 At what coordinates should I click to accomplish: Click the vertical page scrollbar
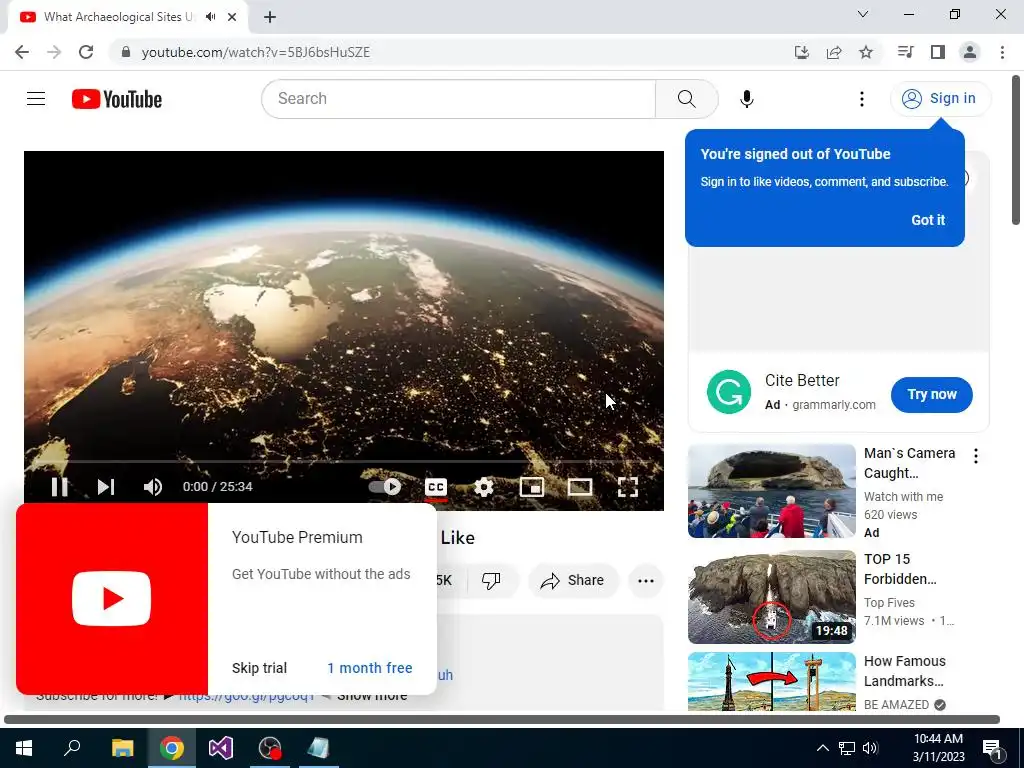tap(1016, 150)
